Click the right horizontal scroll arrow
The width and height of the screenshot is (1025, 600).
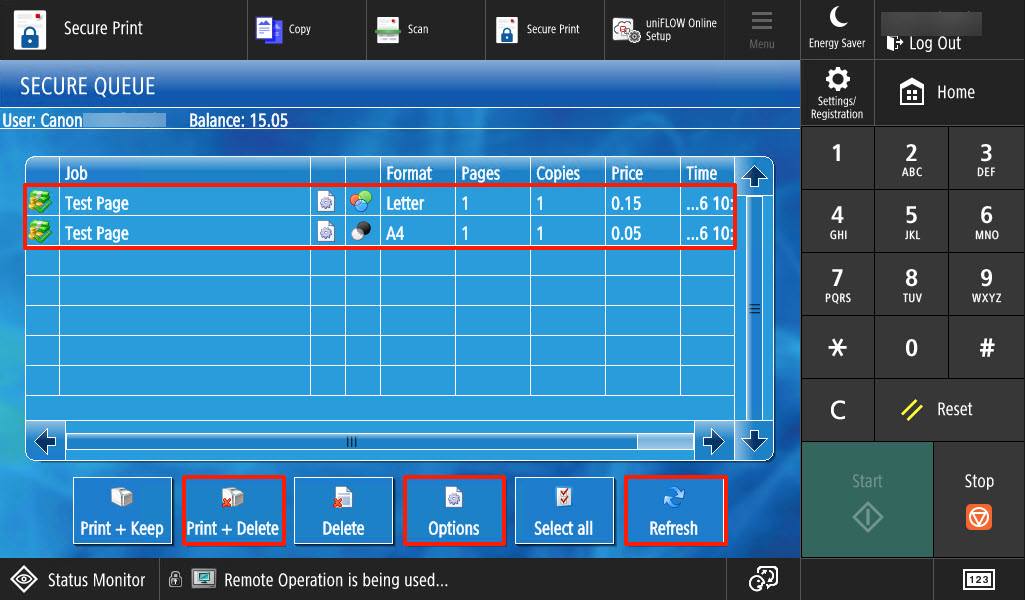click(x=713, y=442)
